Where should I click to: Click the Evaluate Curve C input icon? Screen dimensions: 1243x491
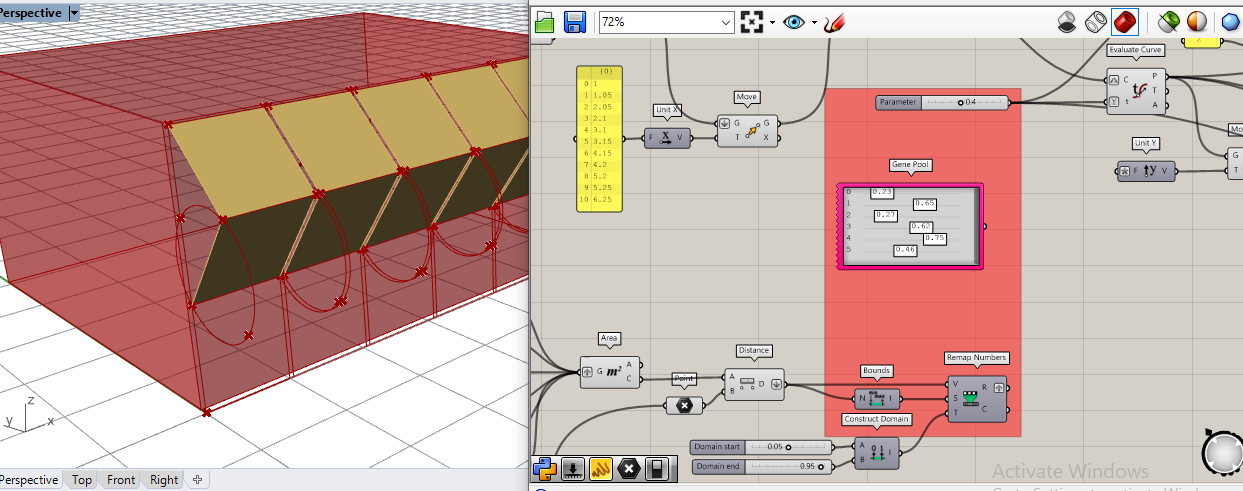coord(1115,80)
